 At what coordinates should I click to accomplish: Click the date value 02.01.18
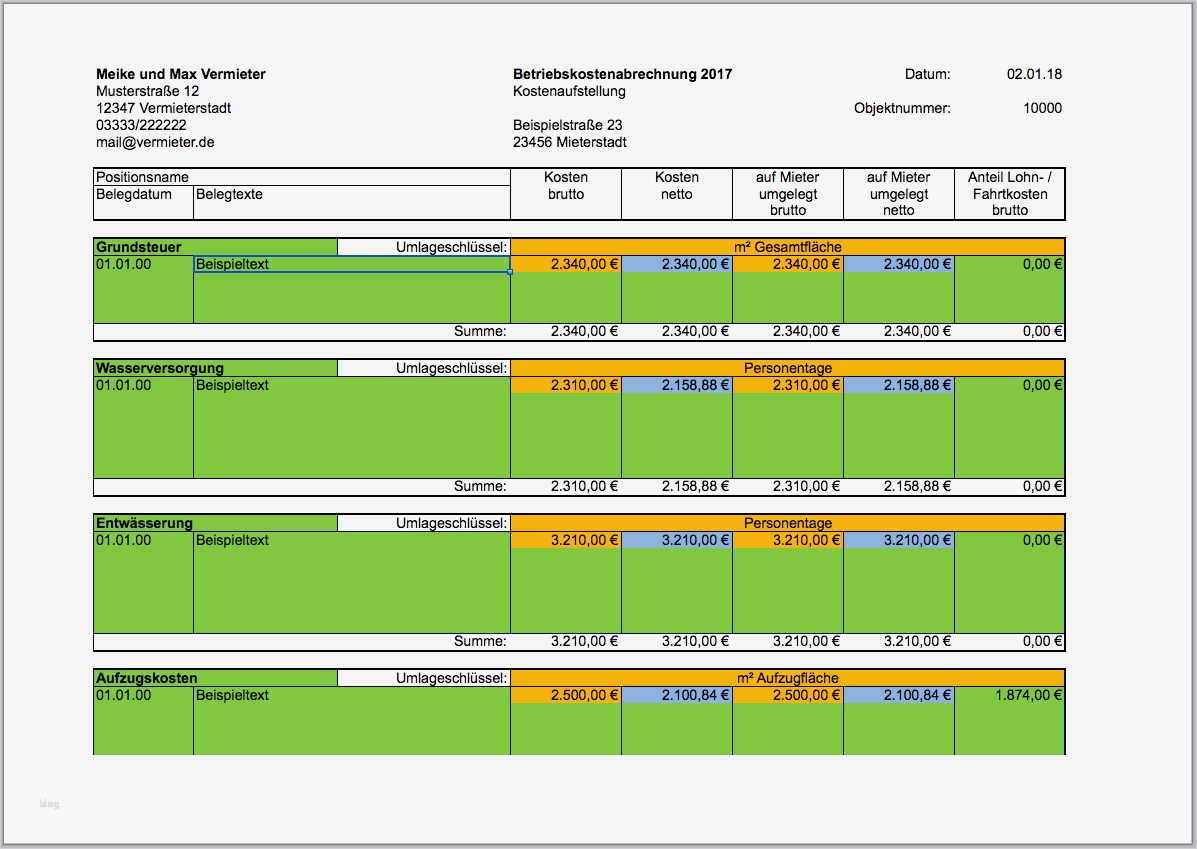(x=1034, y=73)
